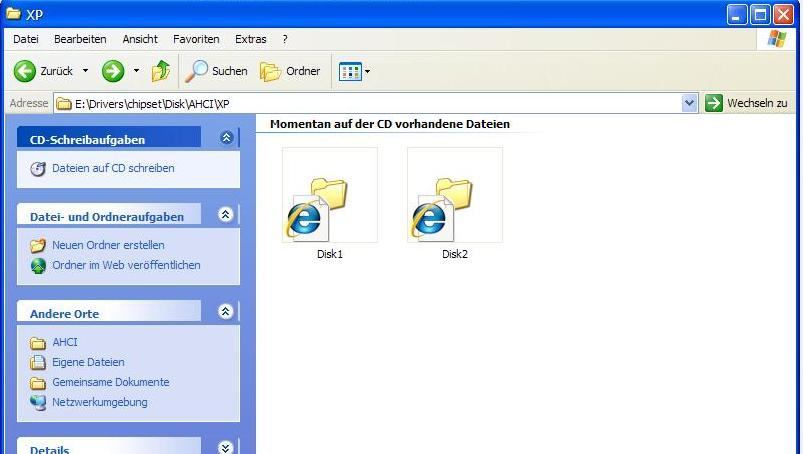
Task: Expand the Details panel
Action: tap(225, 448)
